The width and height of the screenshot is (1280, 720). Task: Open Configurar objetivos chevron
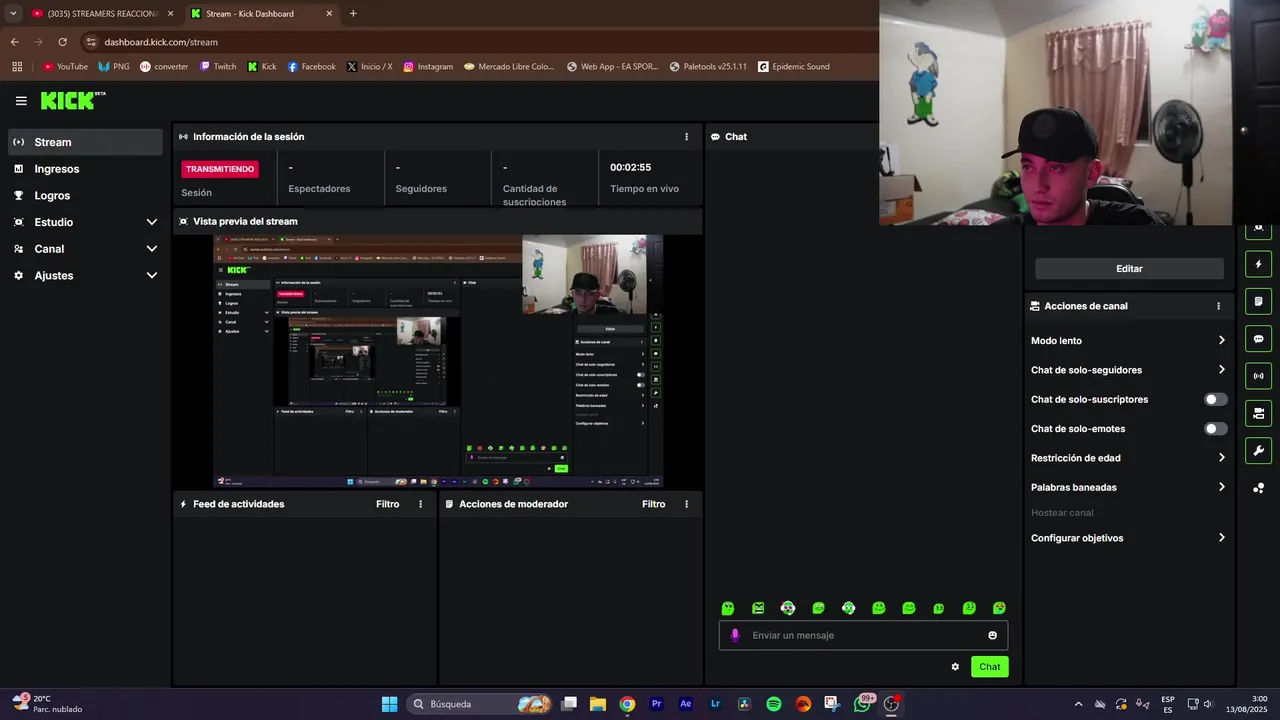pyautogui.click(x=1221, y=538)
